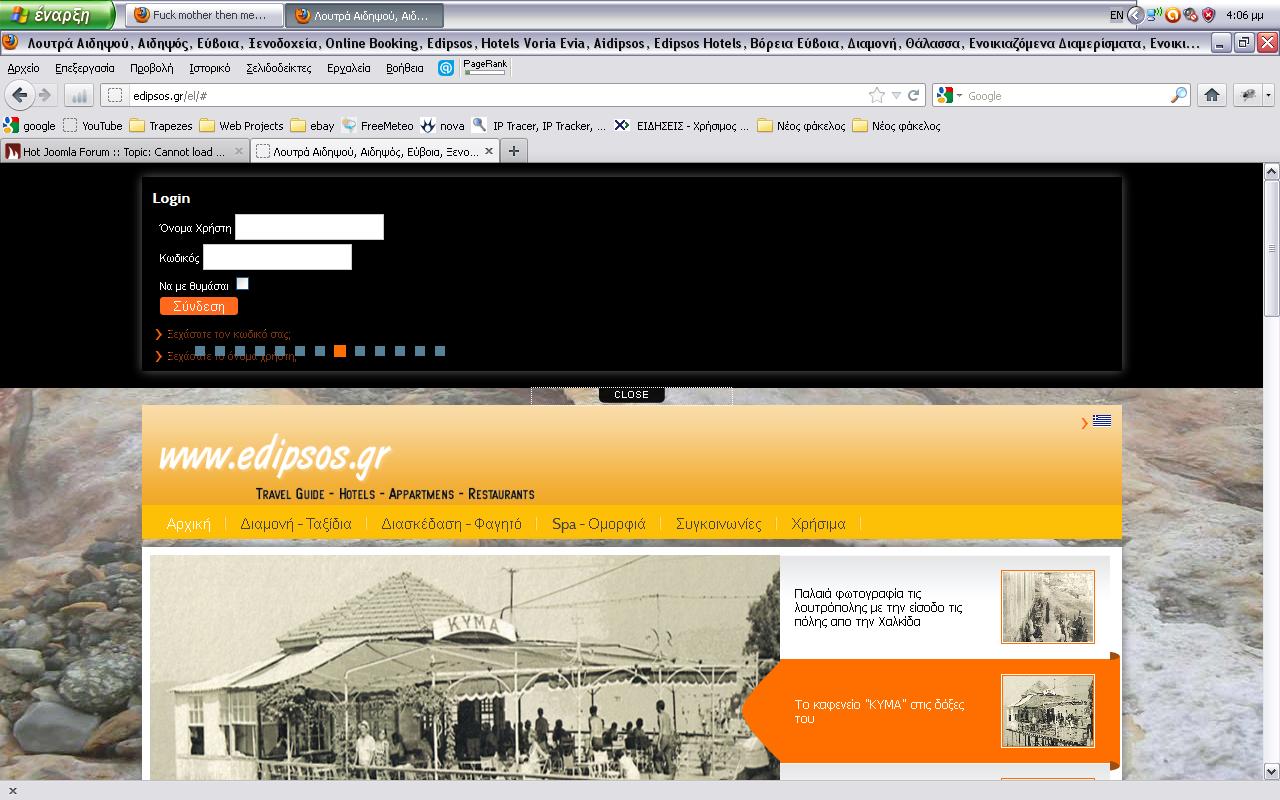The height and width of the screenshot is (800, 1280).
Task: Click the Κωδικός password field
Action: click(277, 257)
